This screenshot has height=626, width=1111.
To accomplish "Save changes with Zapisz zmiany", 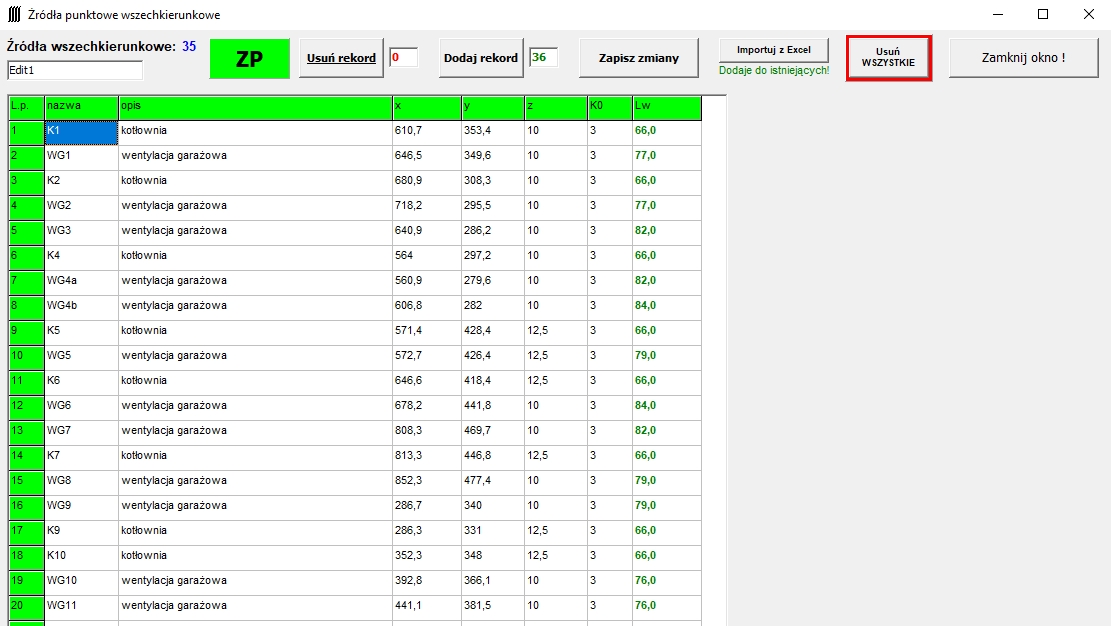I will pyautogui.click(x=638, y=58).
